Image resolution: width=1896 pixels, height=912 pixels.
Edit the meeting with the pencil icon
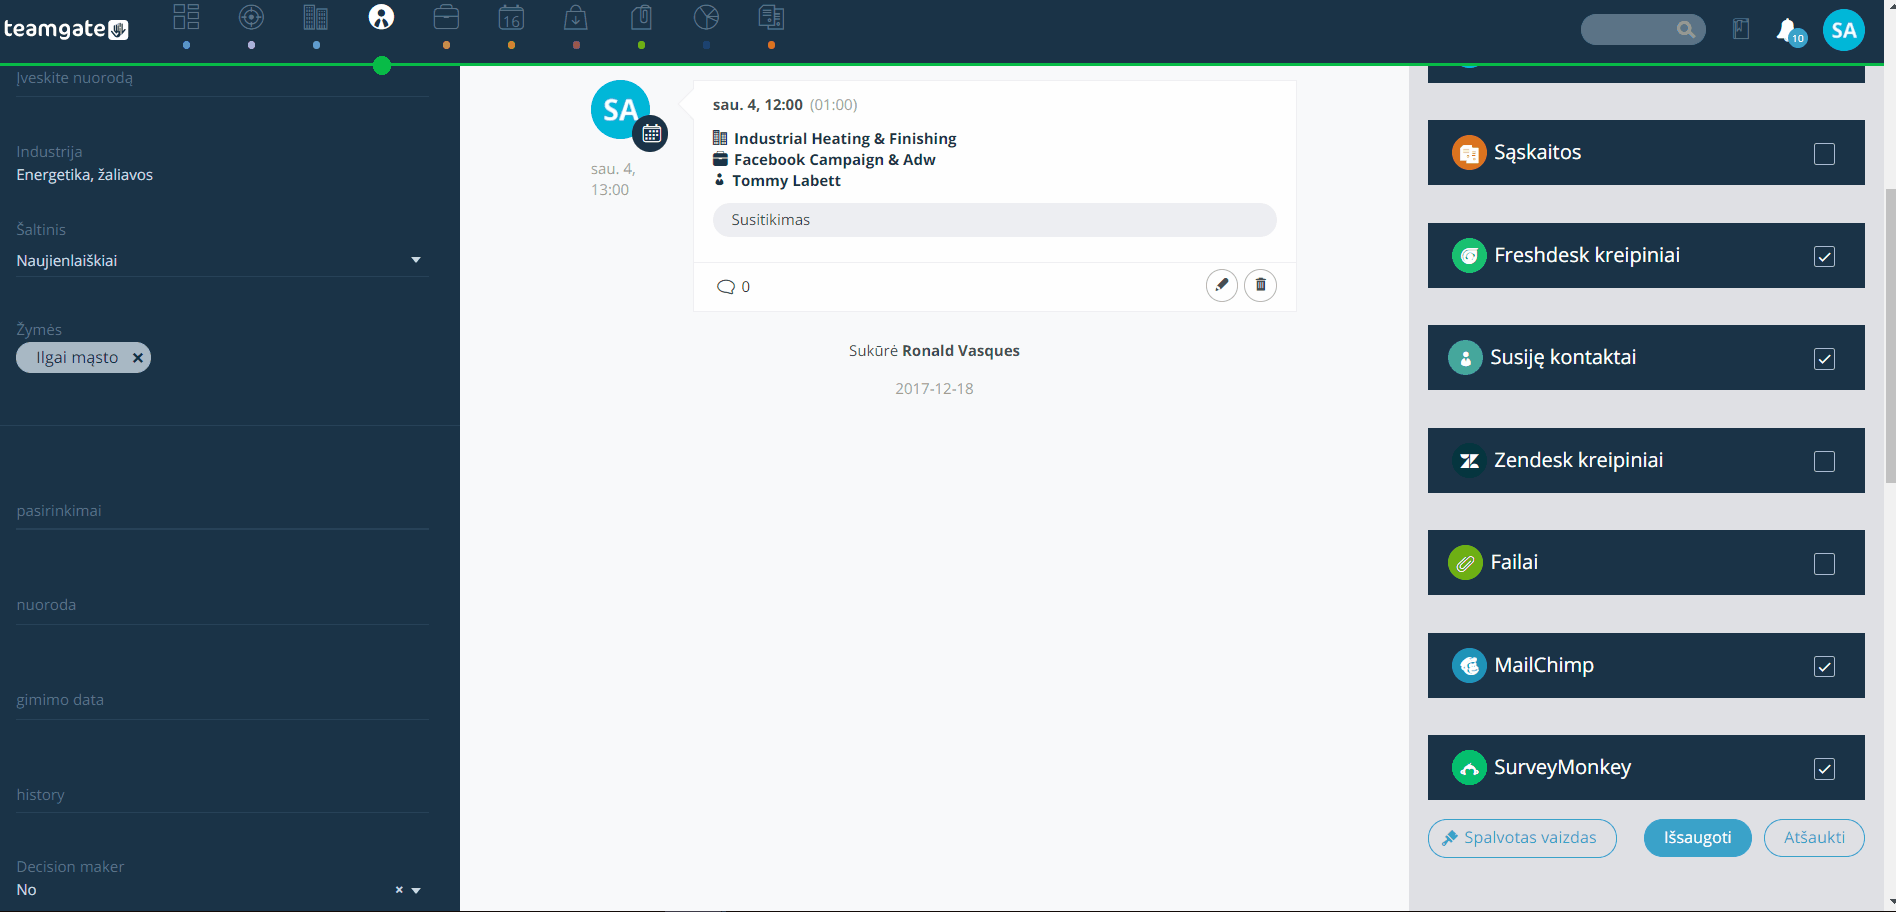pos(1221,285)
